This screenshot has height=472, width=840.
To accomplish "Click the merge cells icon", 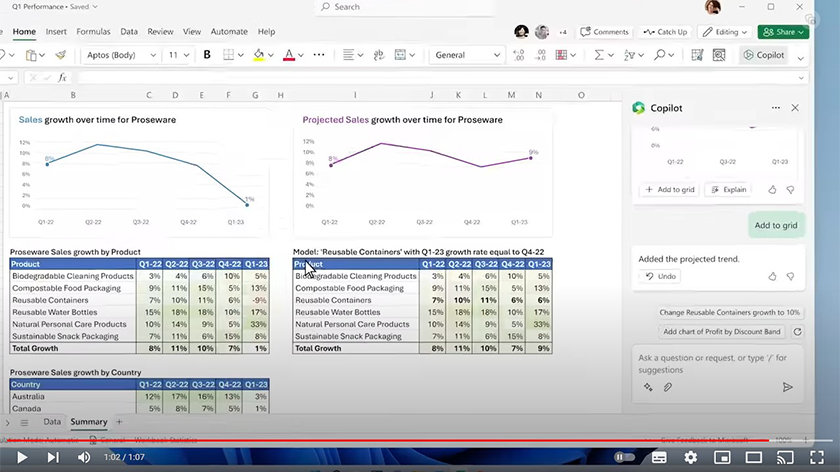I will pos(400,55).
